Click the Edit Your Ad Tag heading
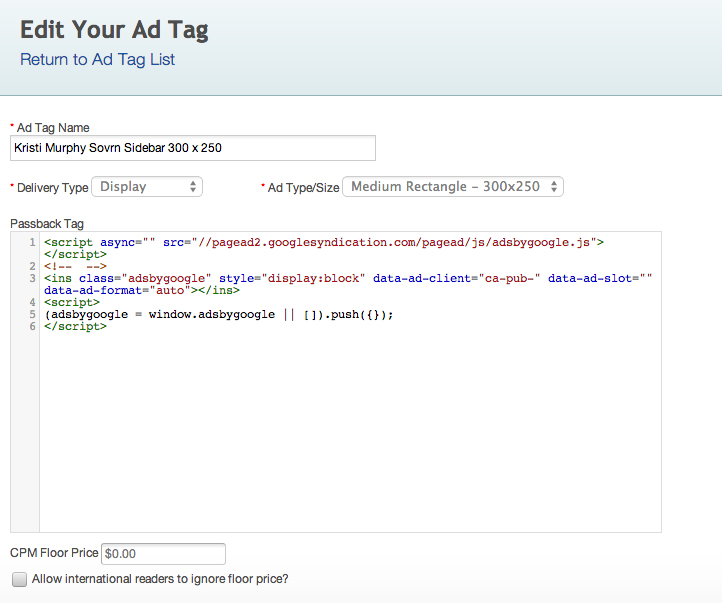722x603 pixels. pyautogui.click(x=114, y=30)
